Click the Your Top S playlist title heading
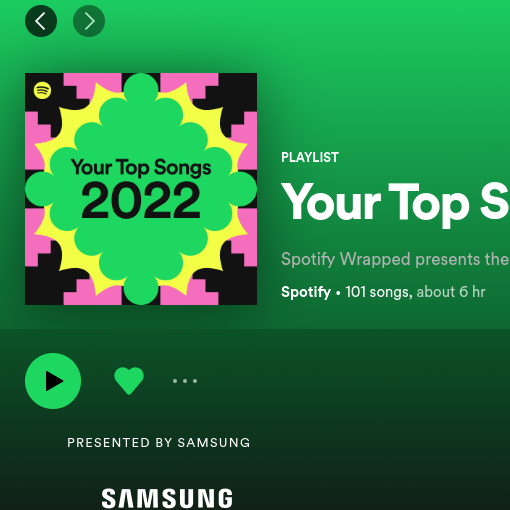Image resolution: width=510 pixels, height=510 pixels. (x=395, y=204)
